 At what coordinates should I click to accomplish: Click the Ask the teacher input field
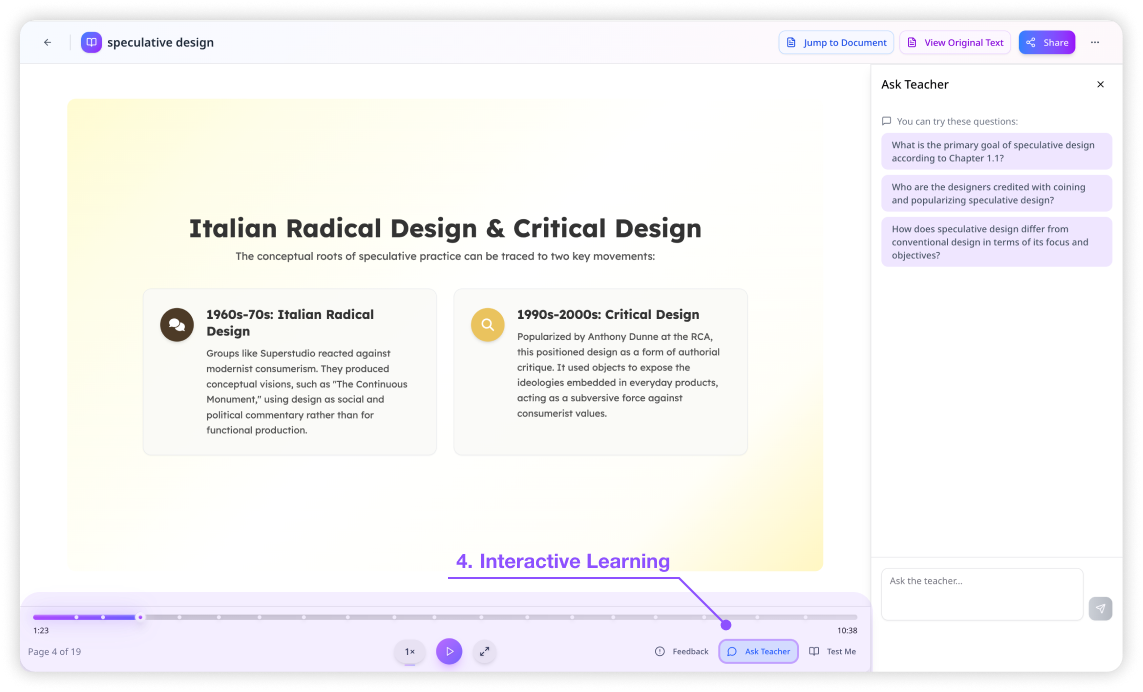tap(981, 594)
